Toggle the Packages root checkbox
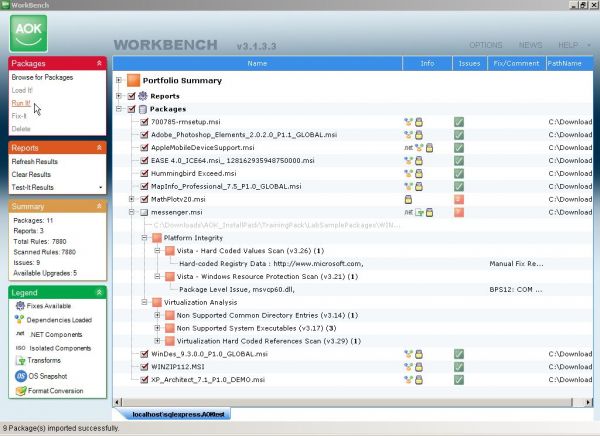600x436 pixels. 131,109
